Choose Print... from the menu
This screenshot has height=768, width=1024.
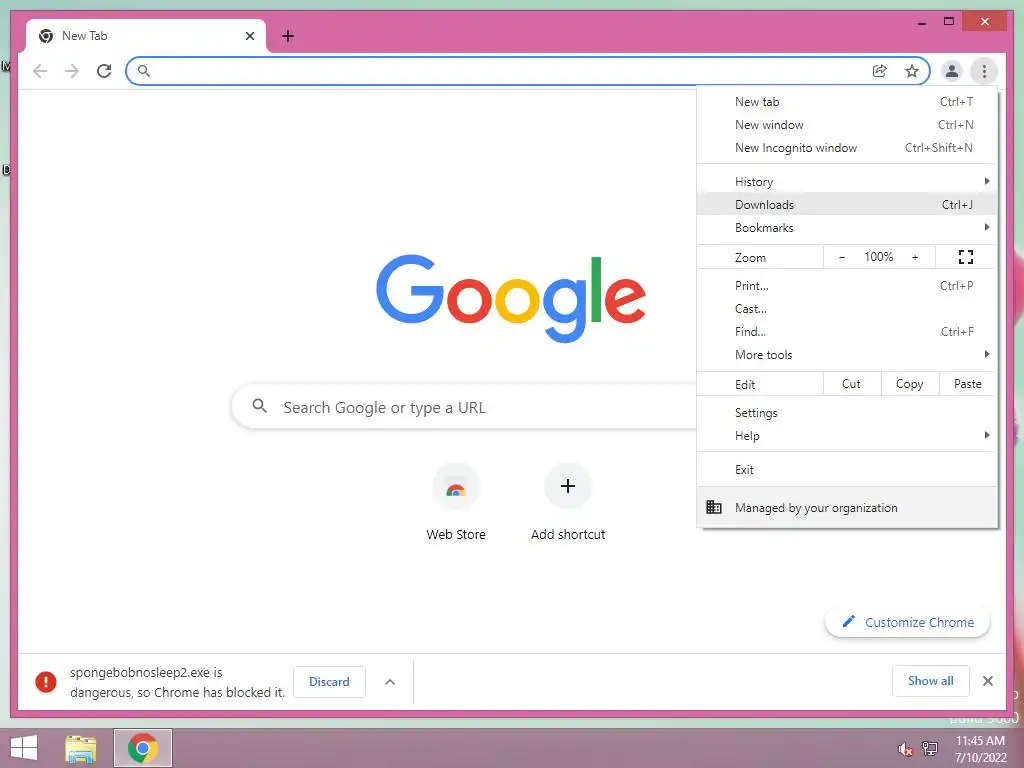tap(847, 285)
